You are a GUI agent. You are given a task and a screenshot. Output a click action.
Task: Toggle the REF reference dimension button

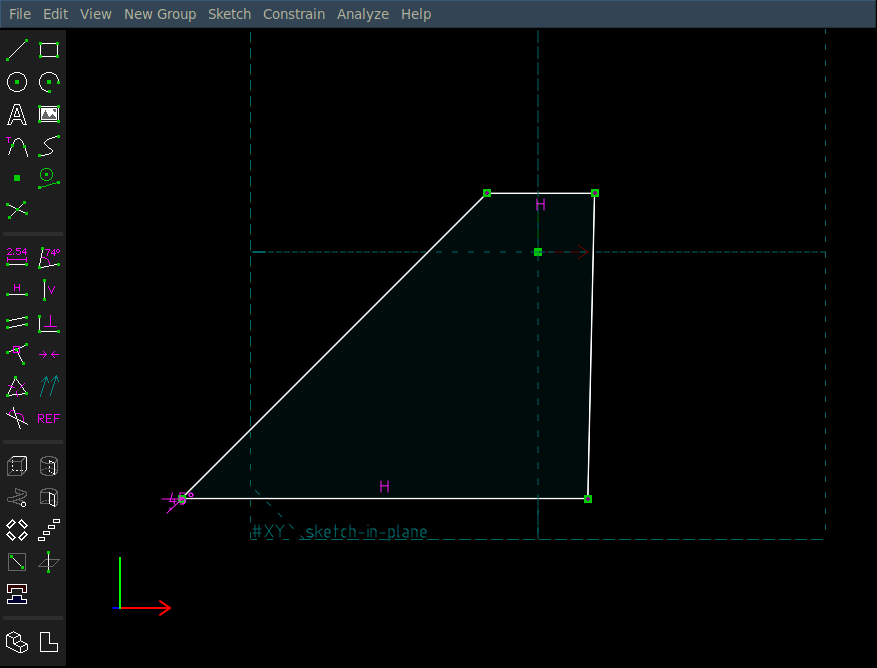(49, 418)
